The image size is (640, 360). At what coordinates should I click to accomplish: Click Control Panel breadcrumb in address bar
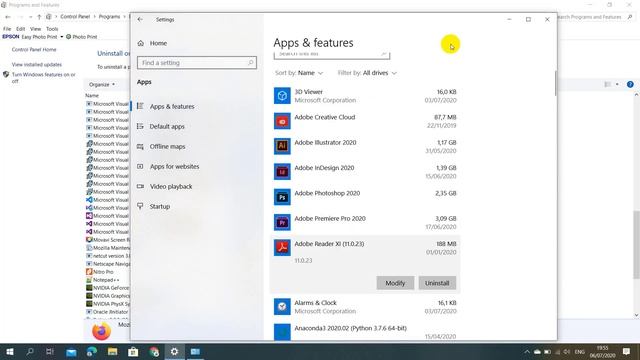tap(75, 17)
